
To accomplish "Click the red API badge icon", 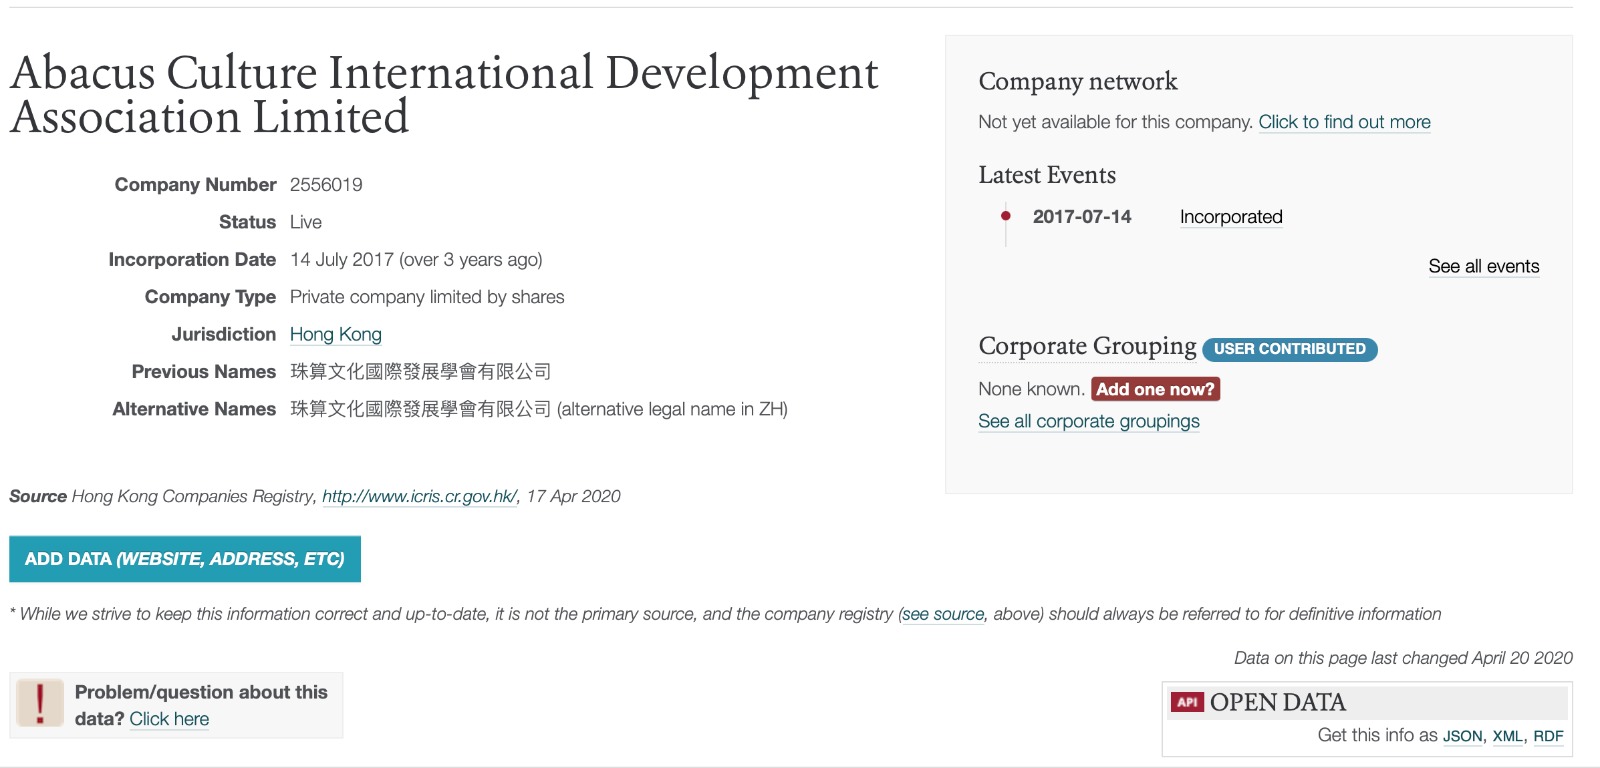I will click(1187, 702).
